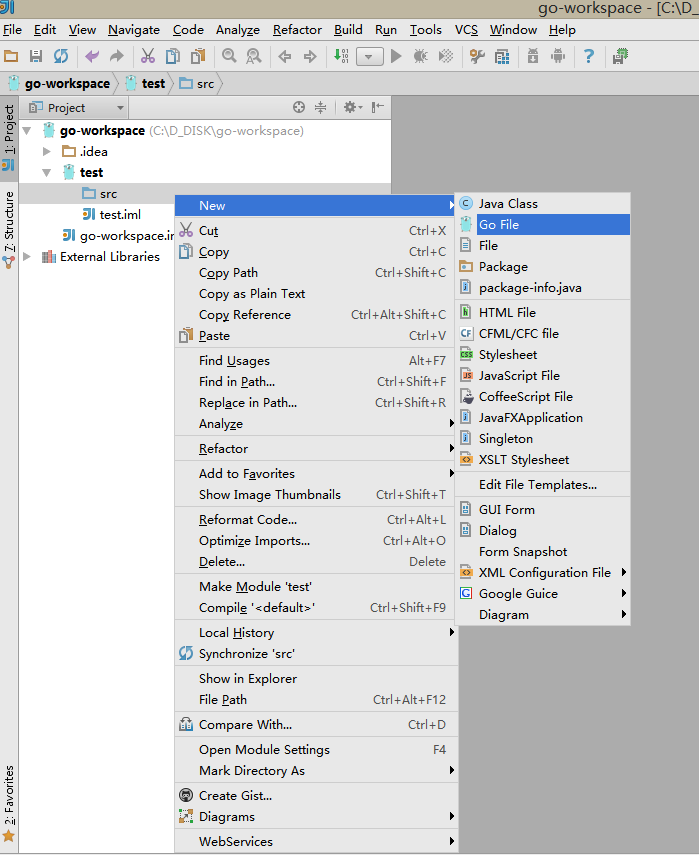The image size is (699, 855).
Task: Expand Local History submenu
Action: tap(316, 633)
